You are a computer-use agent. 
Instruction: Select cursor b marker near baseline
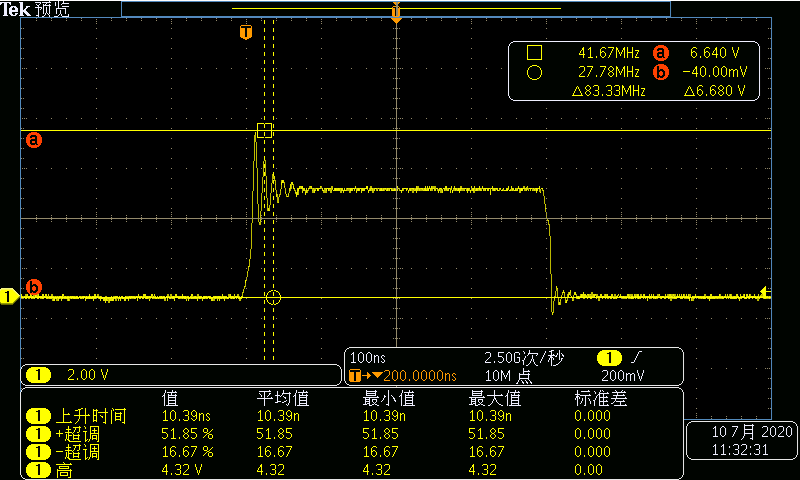[34, 288]
